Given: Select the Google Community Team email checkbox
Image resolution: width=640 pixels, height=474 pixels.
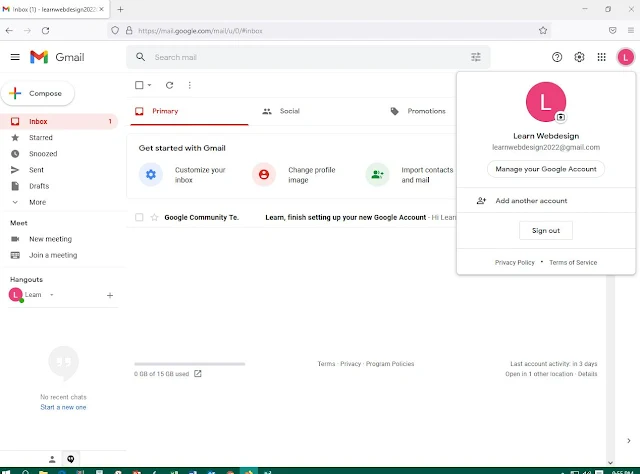Looking at the screenshot, I should point(139,217).
